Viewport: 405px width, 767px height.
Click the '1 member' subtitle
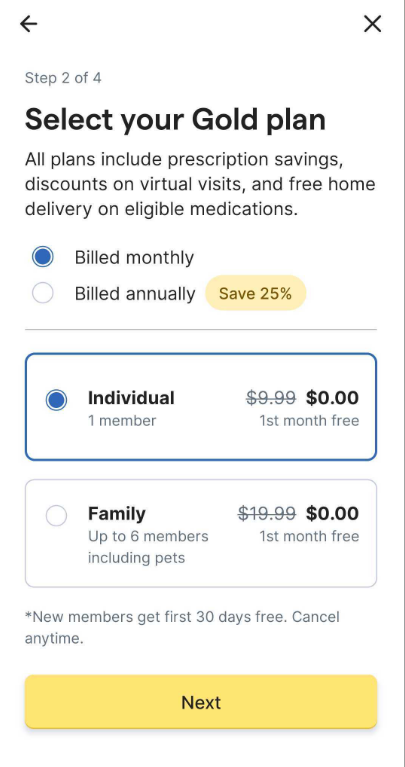point(122,421)
